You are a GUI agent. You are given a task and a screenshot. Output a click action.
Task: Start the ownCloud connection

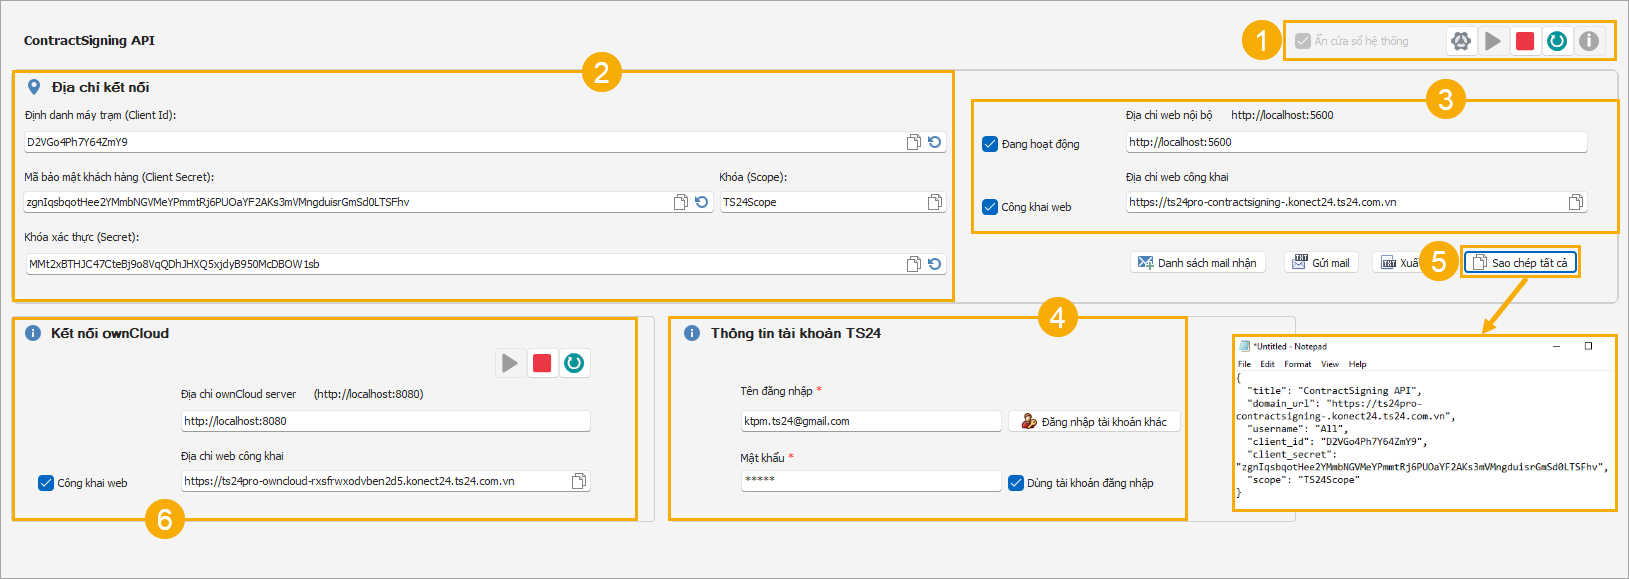point(510,363)
